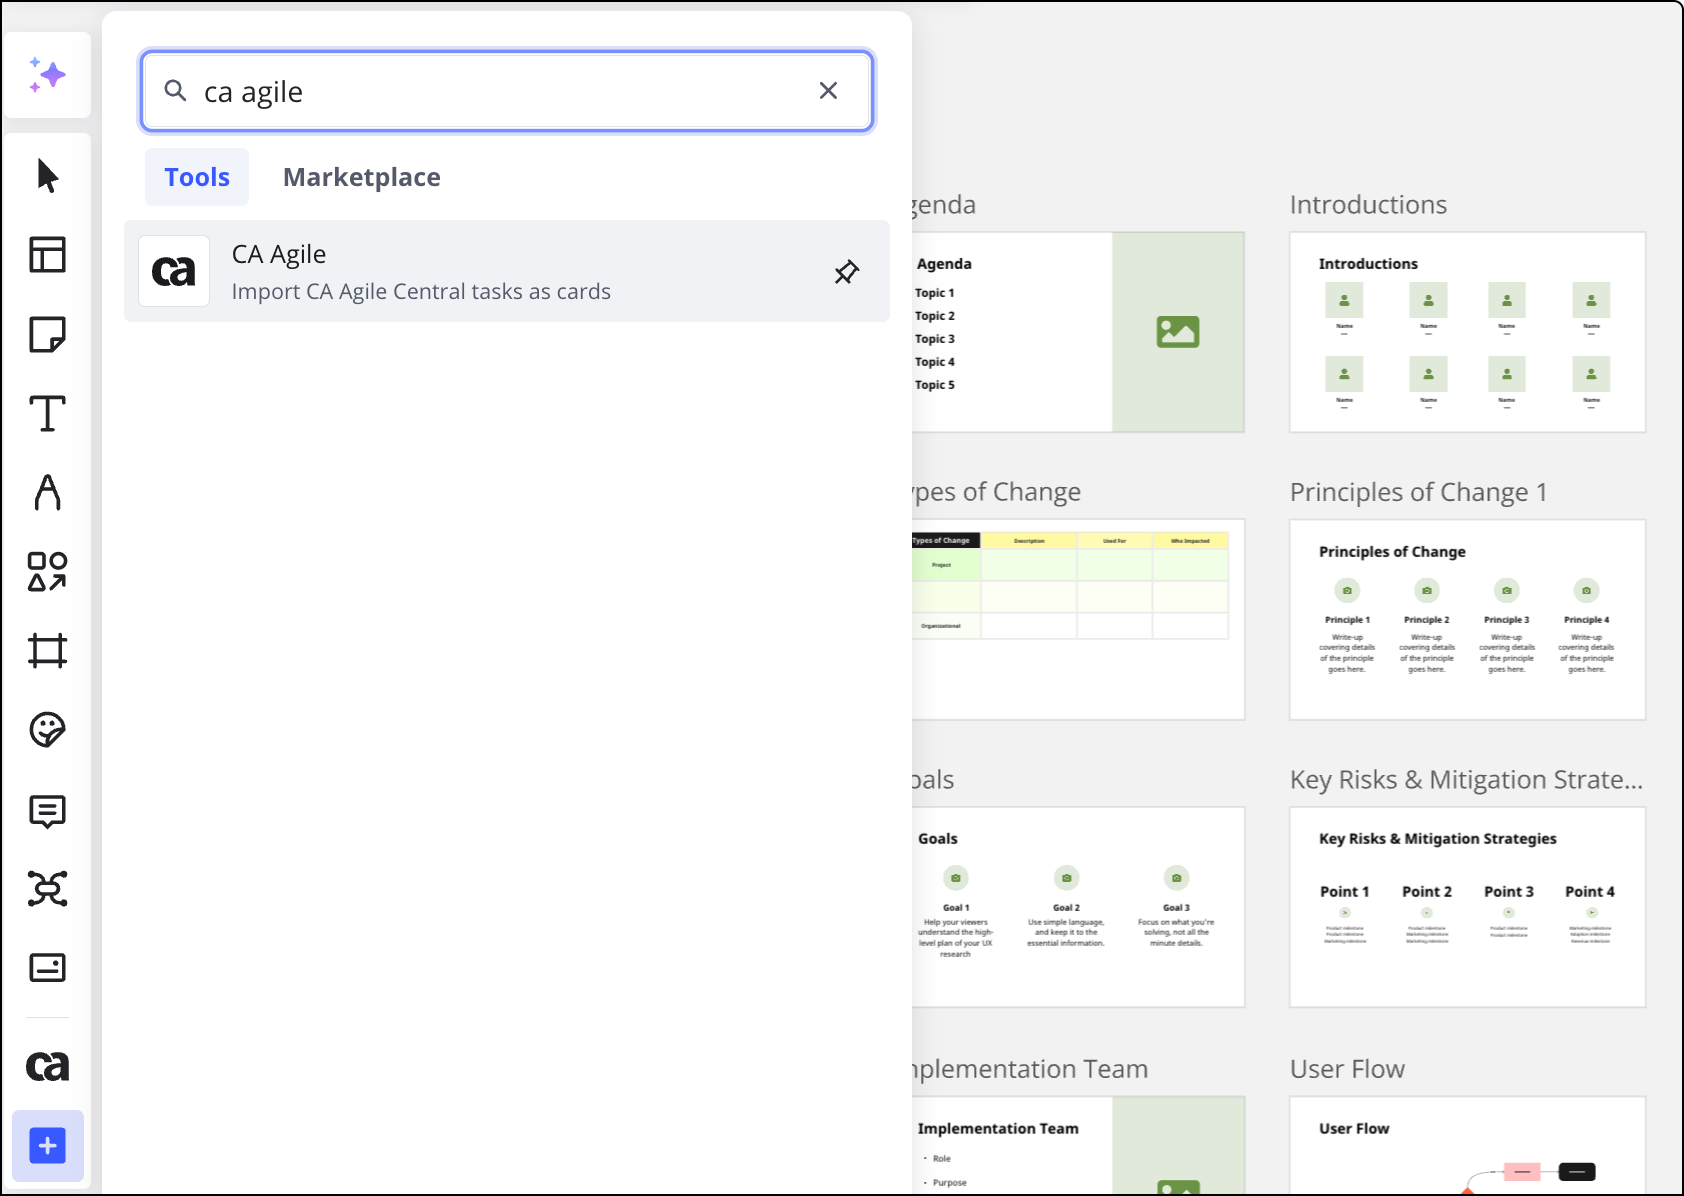The height and width of the screenshot is (1196, 1684).
Task: Click the blue plus more-tools button
Action: [x=47, y=1146]
